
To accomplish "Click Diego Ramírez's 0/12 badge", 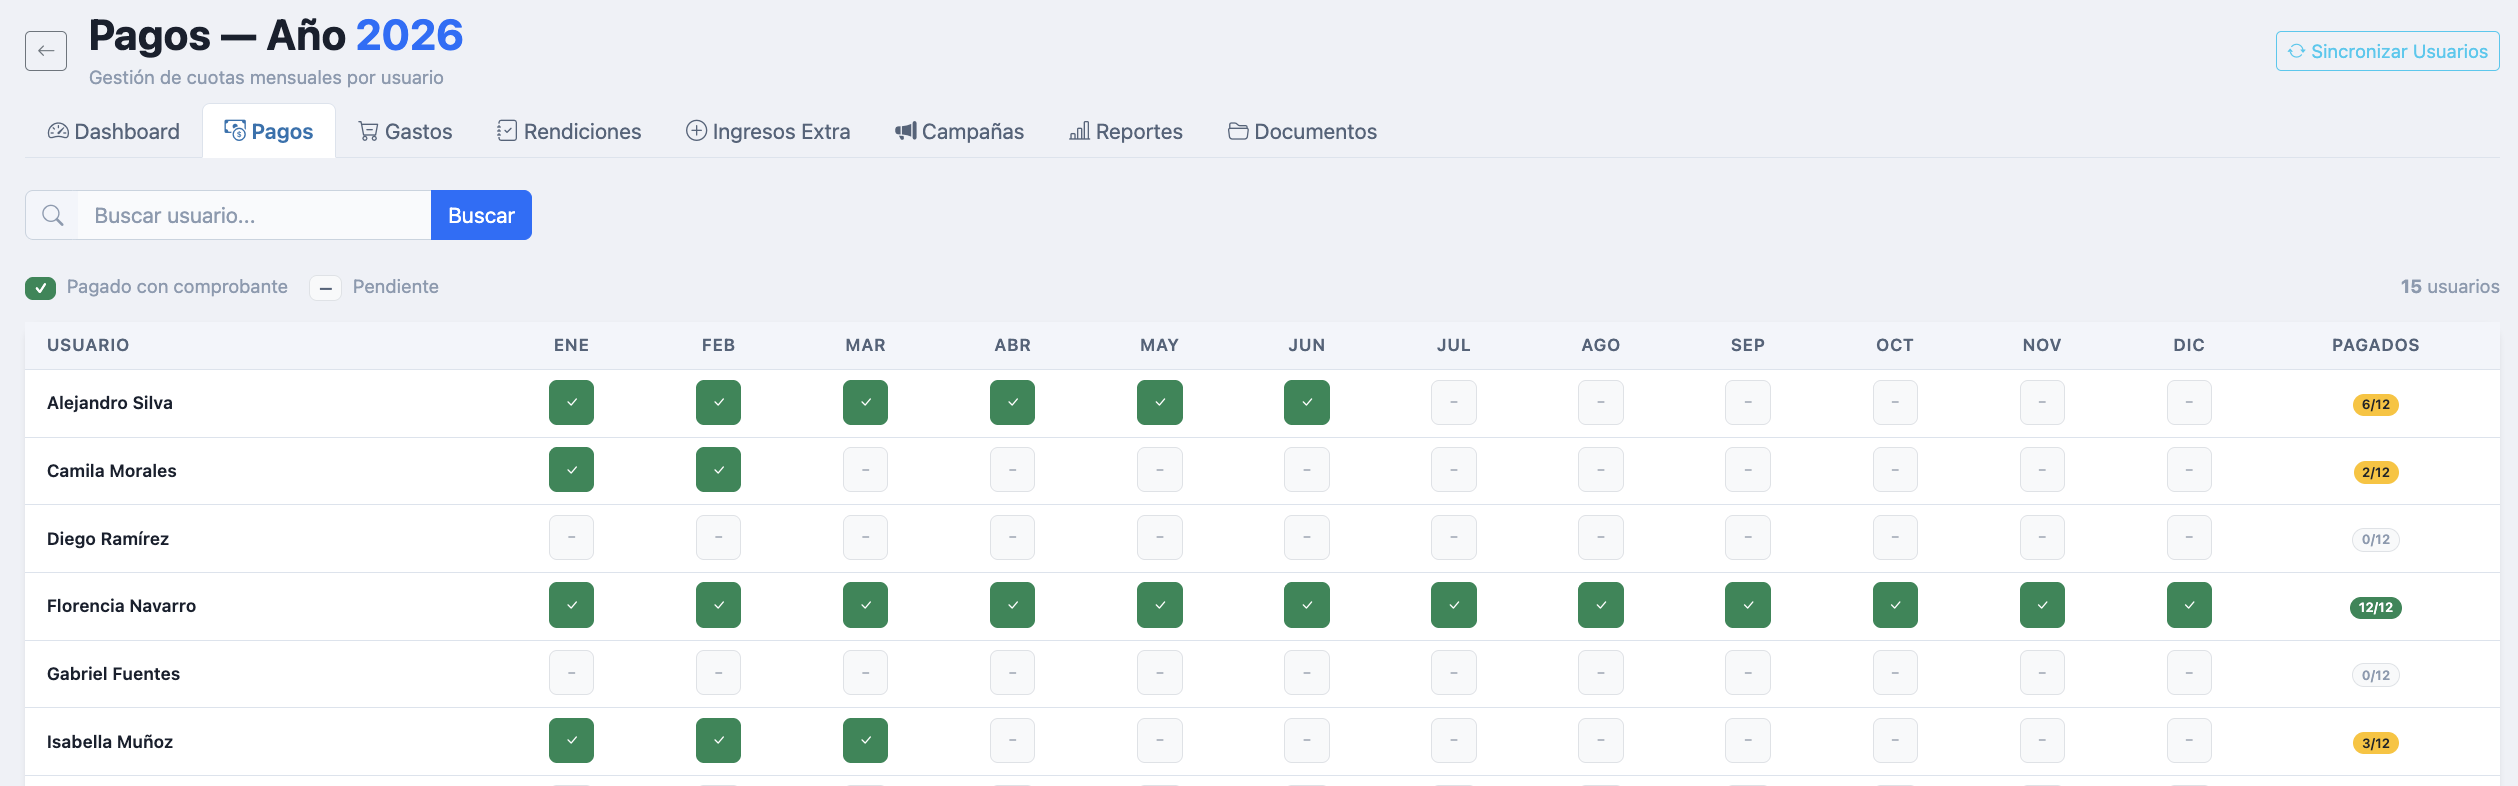I will click(x=2376, y=539).
